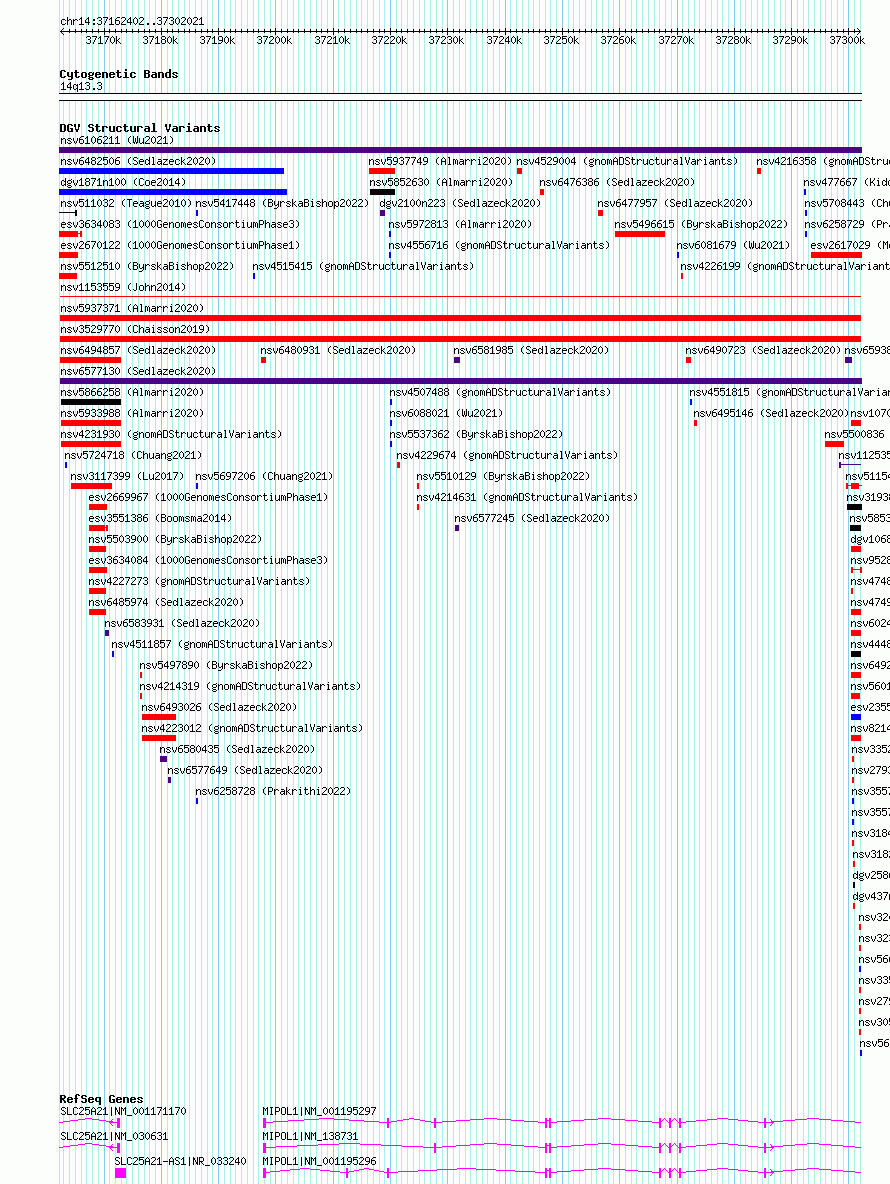This screenshot has height=1184, width=890.
Task: Open variant label nsv6583931 (Sedlazeck2020)
Action: tap(182, 624)
